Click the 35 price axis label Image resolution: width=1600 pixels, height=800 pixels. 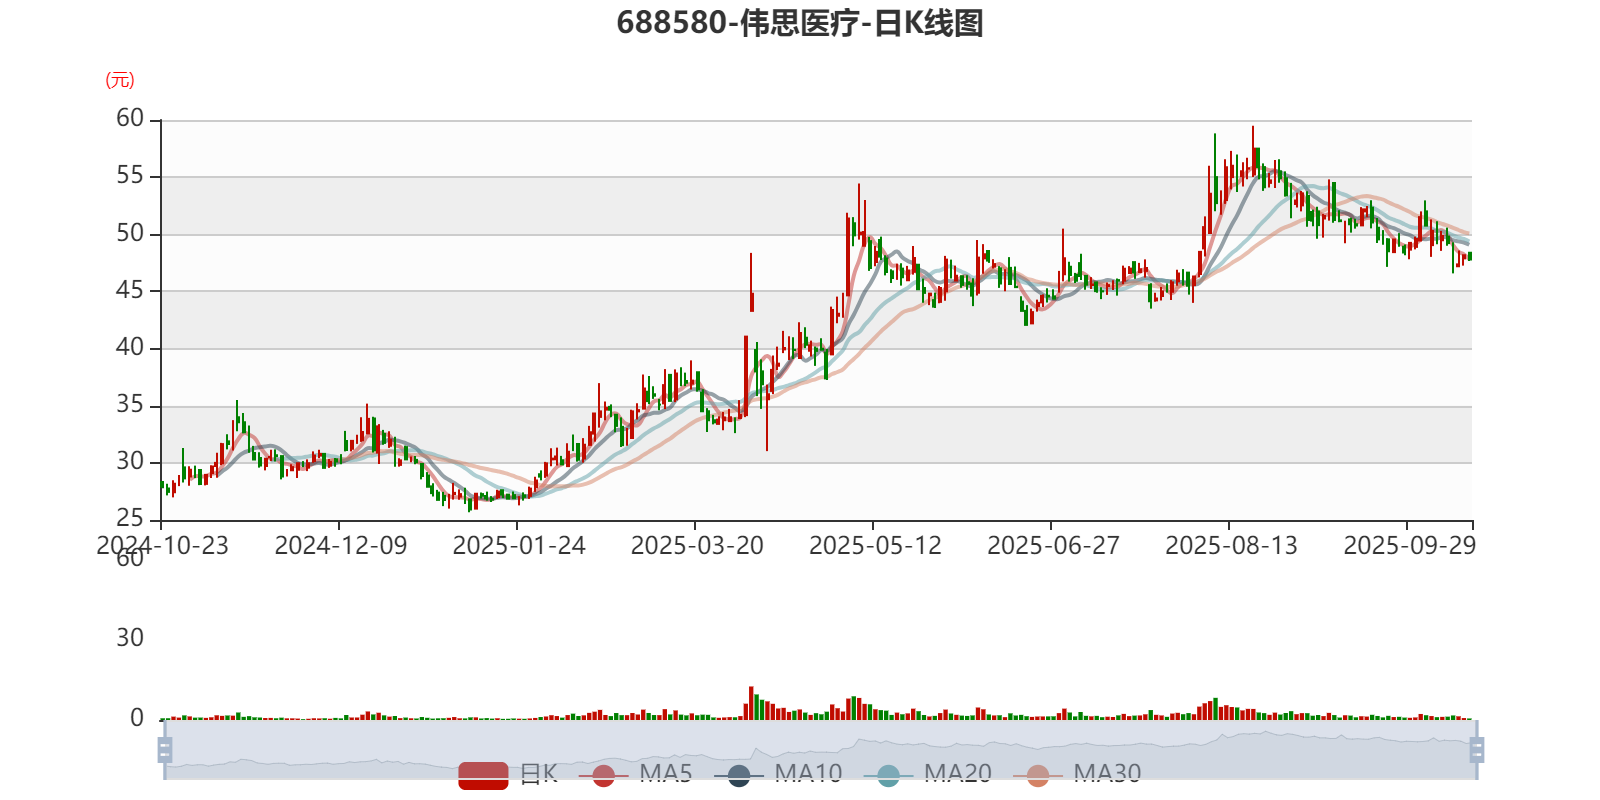click(x=130, y=405)
